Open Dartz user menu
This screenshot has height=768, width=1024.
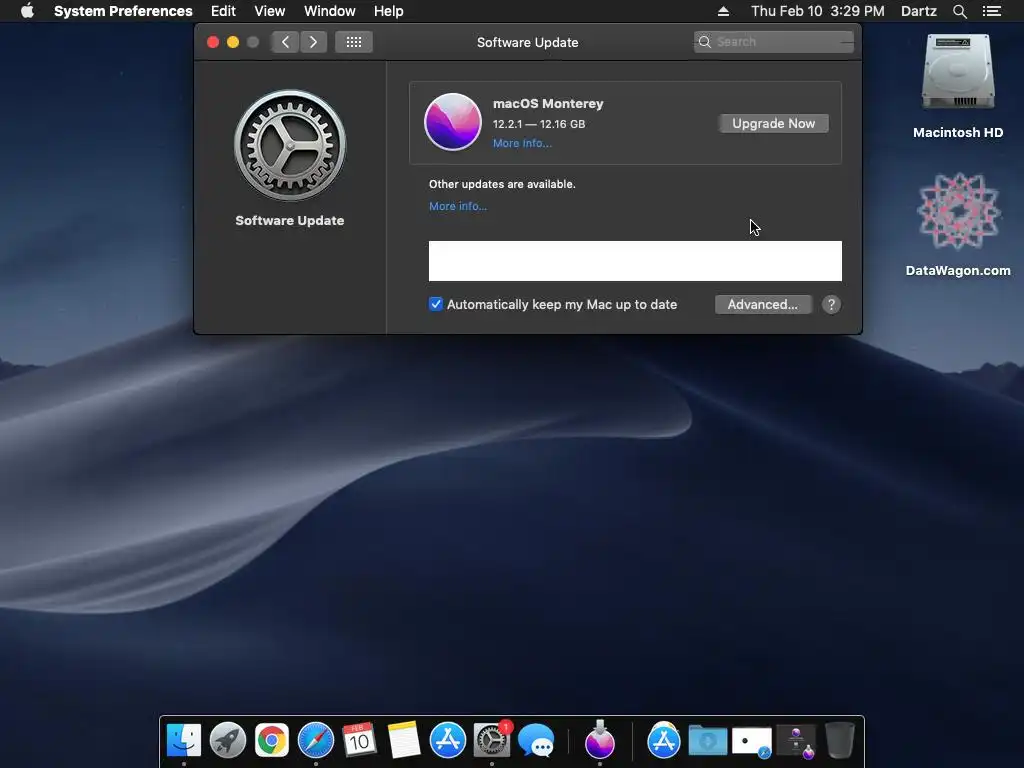(919, 11)
